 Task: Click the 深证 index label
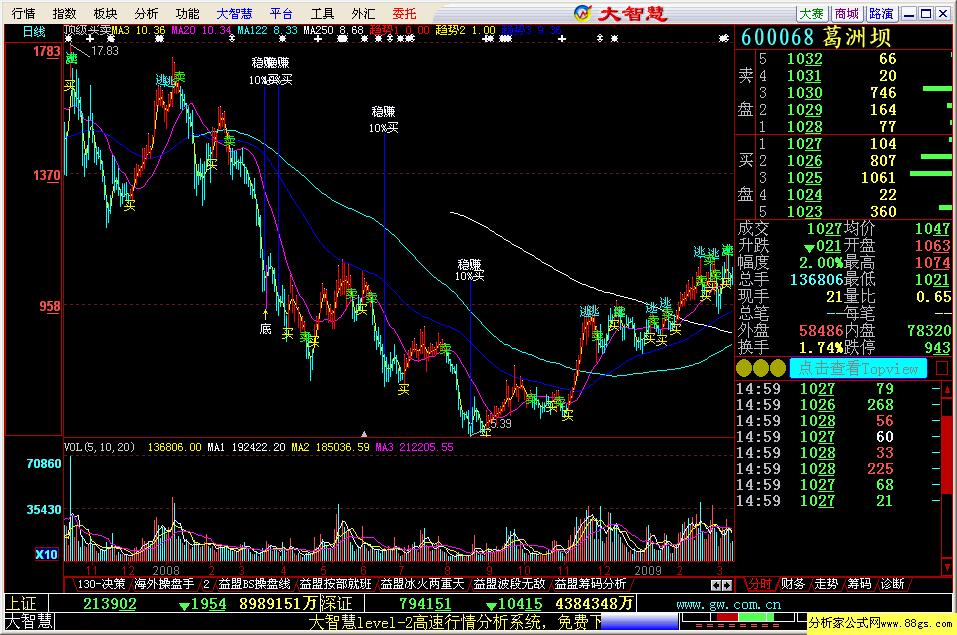pos(337,603)
